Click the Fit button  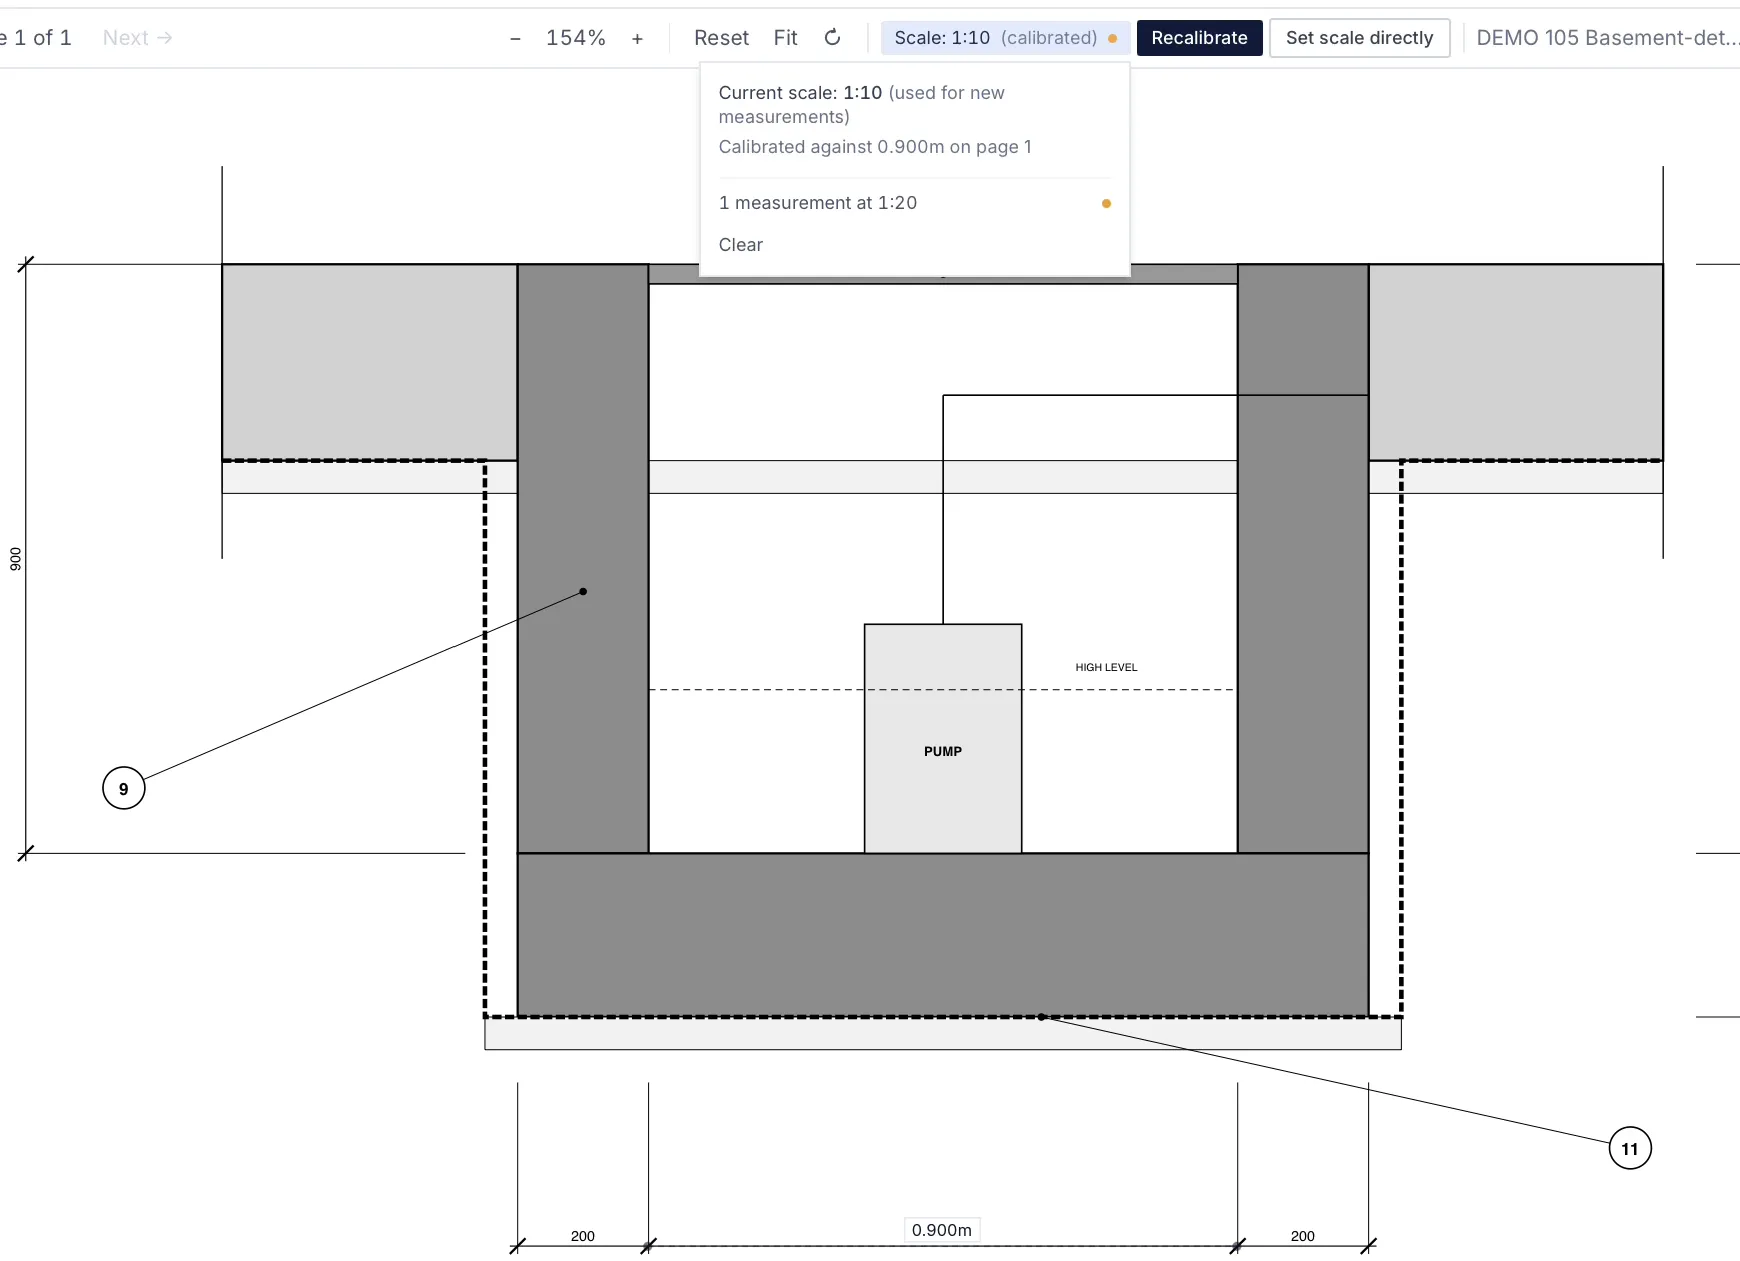tap(785, 38)
